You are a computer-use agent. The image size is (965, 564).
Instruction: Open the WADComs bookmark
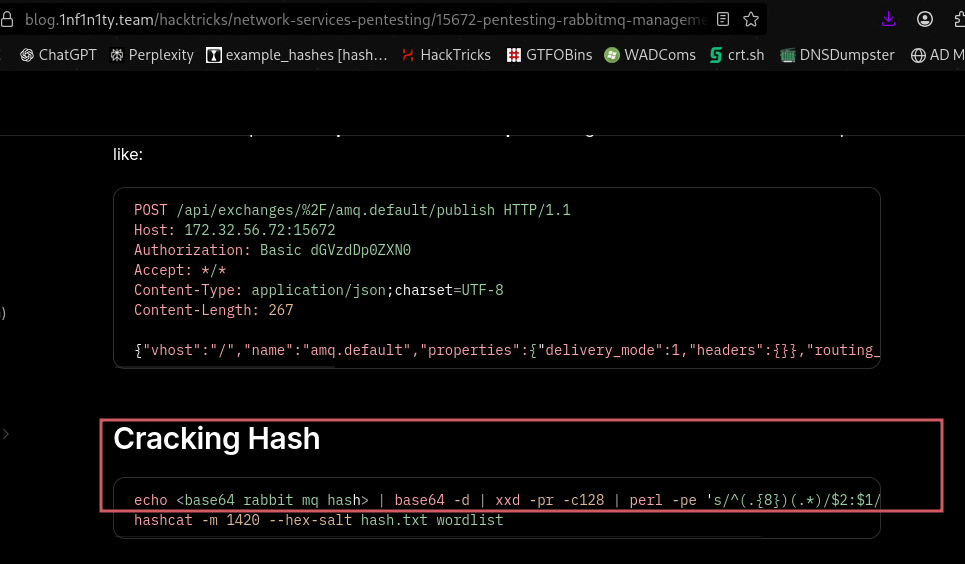click(650, 55)
